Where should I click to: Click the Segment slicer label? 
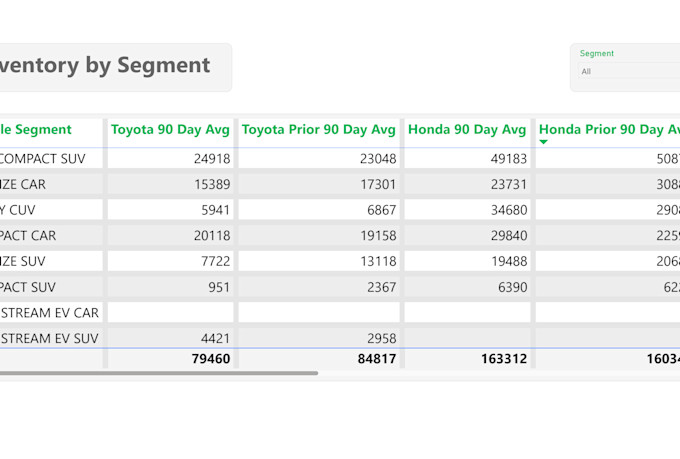(x=597, y=53)
